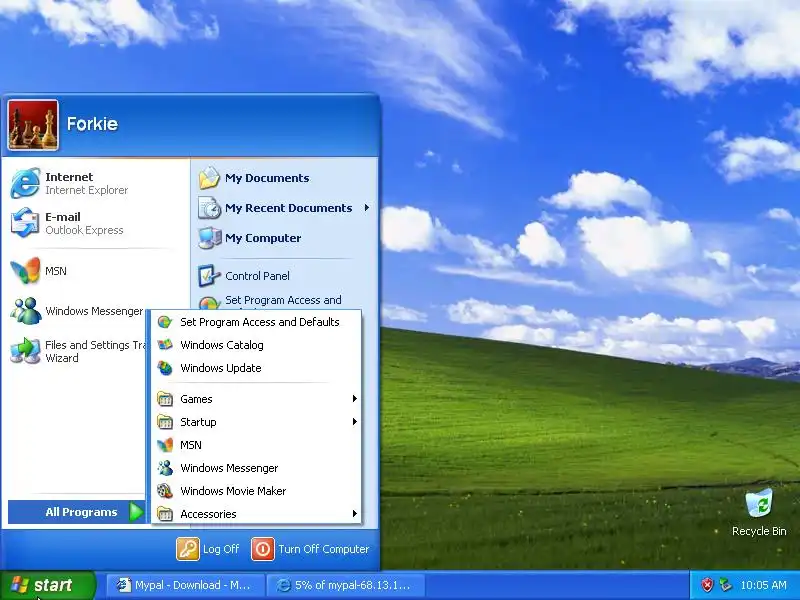Switch to Mypal - Download taskbar window
The width and height of the screenshot is (800, 600).
click(x=185, y=585)
